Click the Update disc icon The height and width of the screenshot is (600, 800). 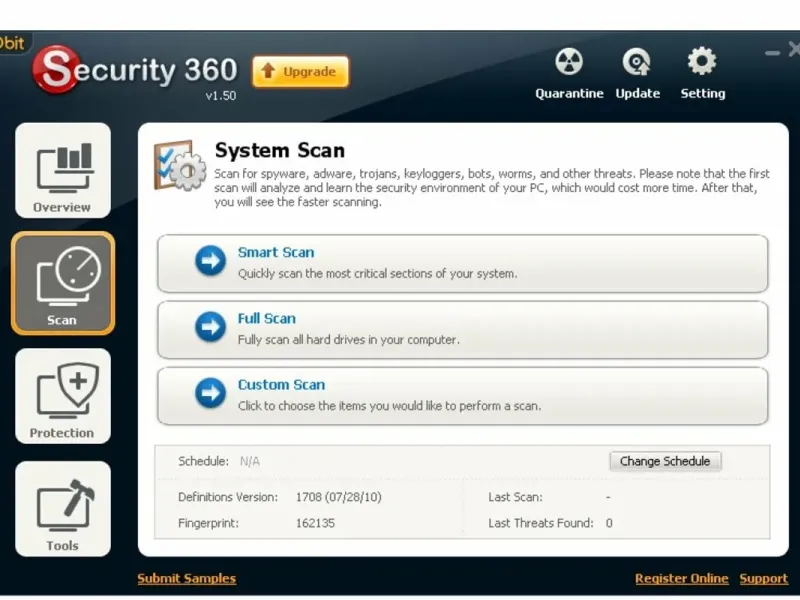(637, 62)
